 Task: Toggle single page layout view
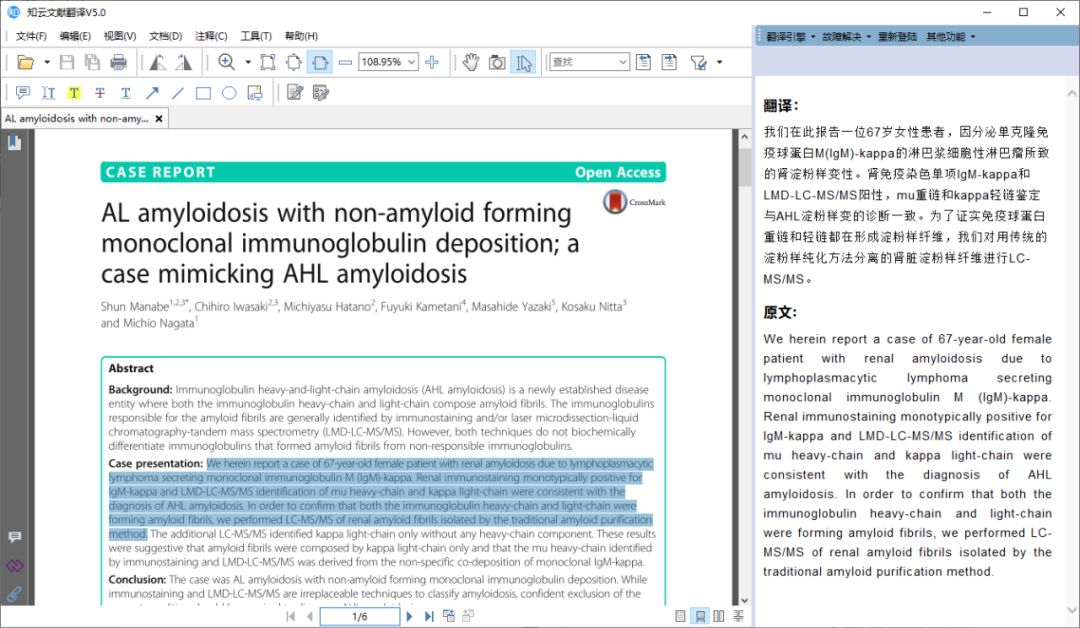[x=681, y=616]
